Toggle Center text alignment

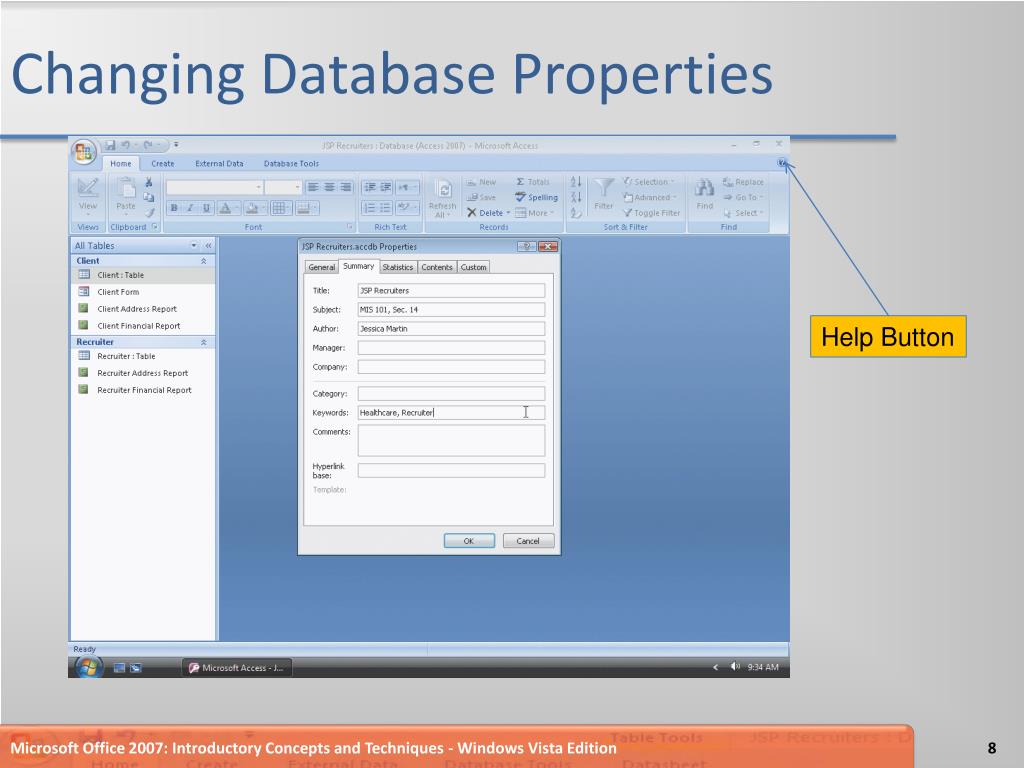point(330,187)
